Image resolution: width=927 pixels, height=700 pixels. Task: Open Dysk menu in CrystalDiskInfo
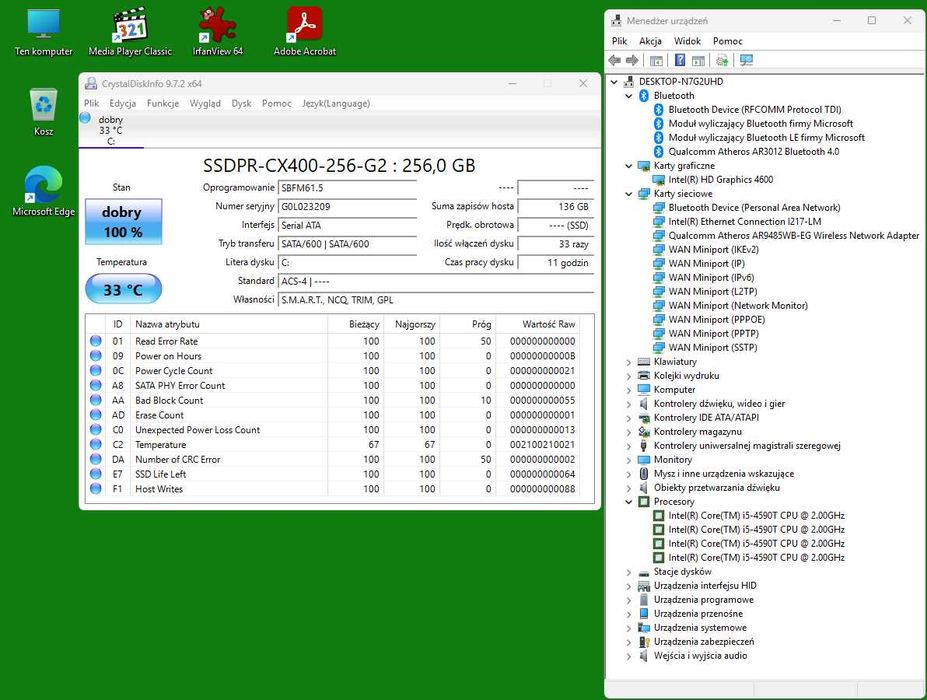point(241,103)
